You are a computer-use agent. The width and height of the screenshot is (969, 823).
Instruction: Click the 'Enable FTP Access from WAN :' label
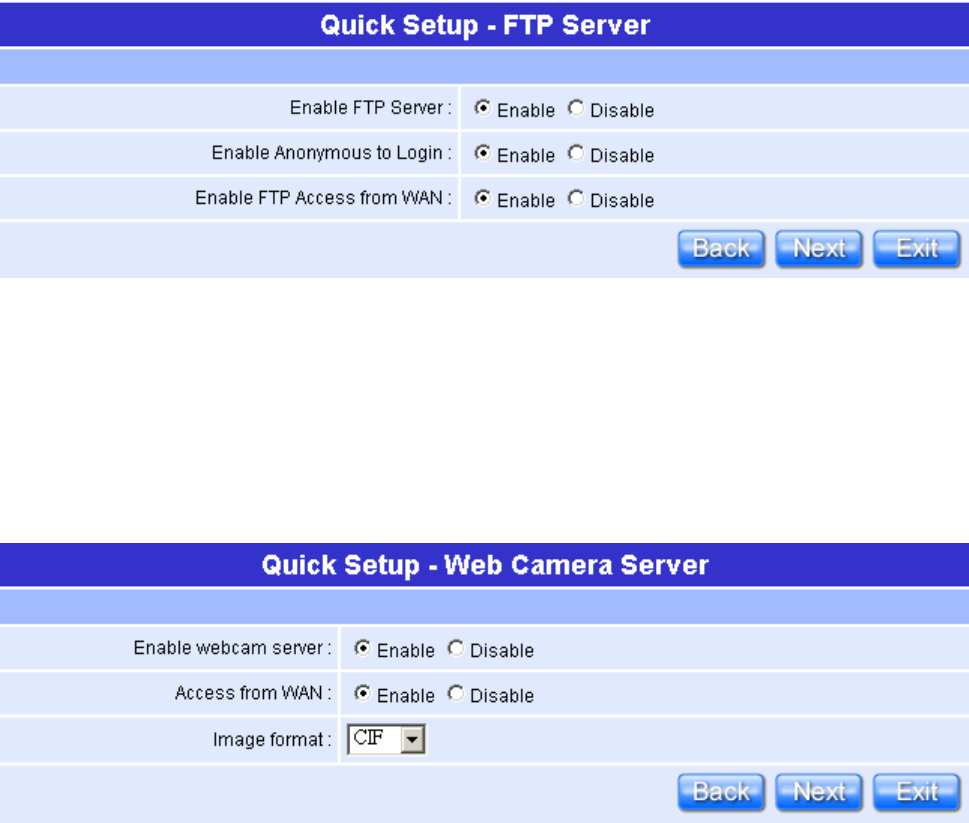click(324, 198)
